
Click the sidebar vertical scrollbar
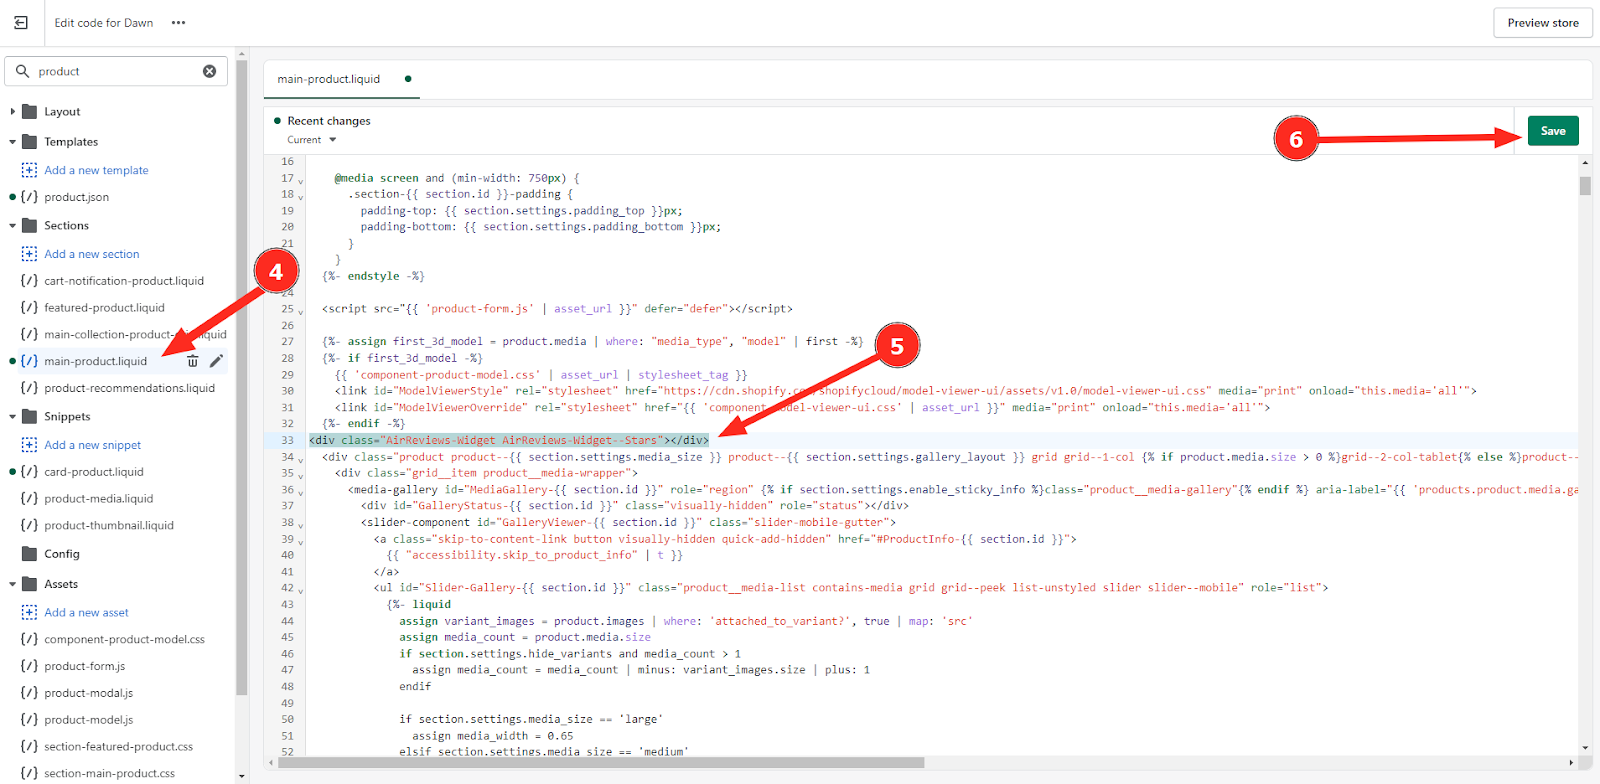pos(241,378)
